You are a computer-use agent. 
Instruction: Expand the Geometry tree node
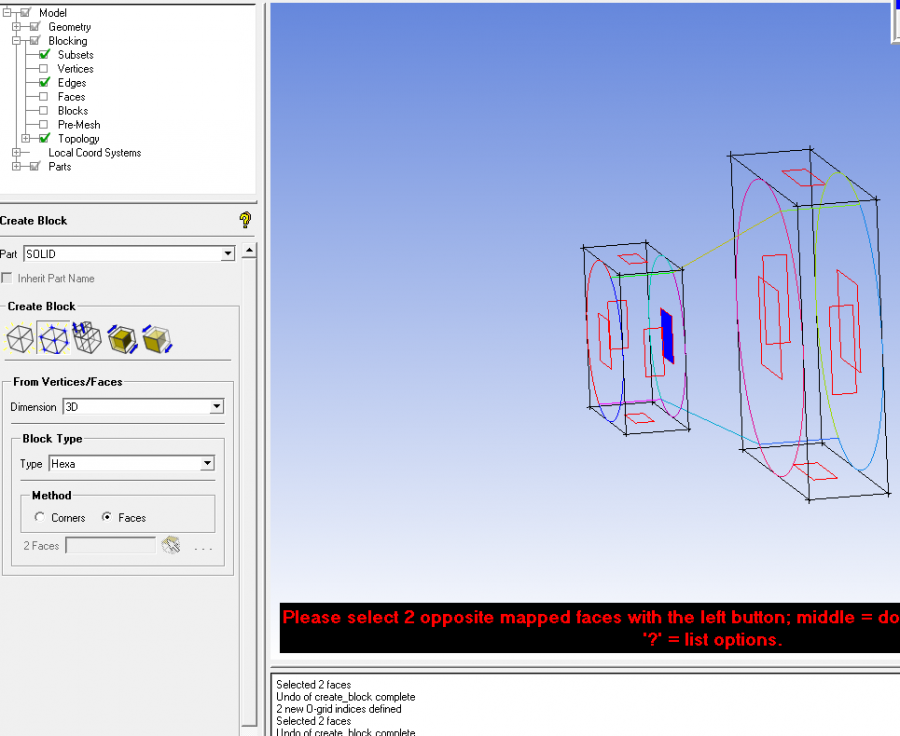pyautogui.click(x=16, y=26)
